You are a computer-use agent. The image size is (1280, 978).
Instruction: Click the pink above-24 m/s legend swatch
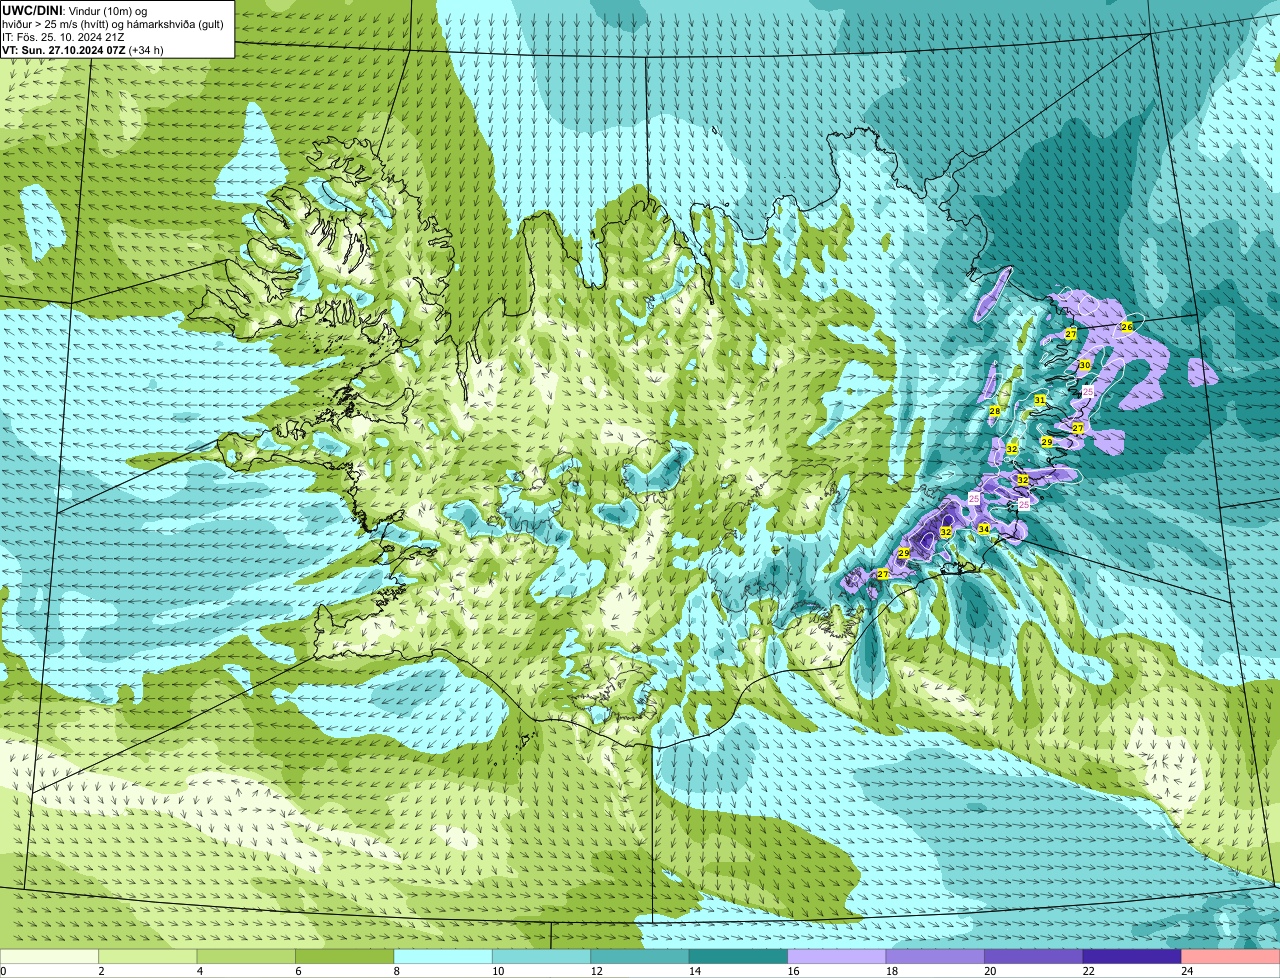[1231, 956]
